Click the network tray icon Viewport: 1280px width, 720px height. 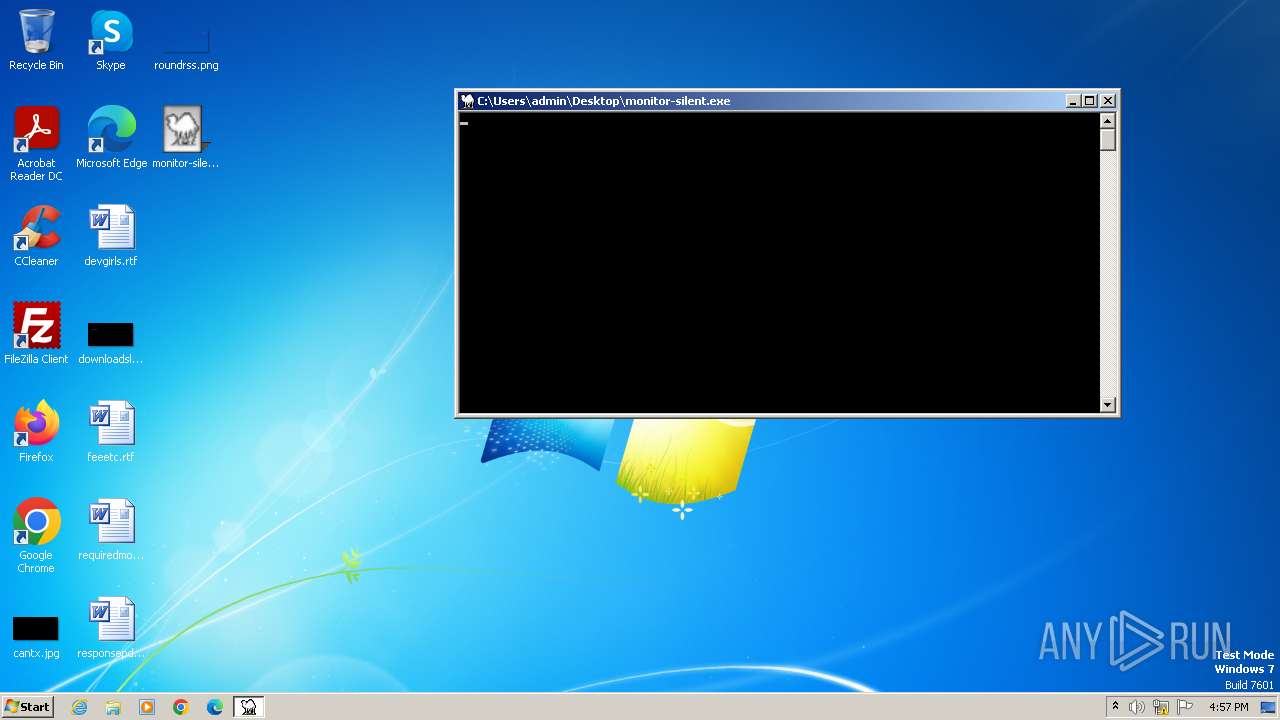[1161, 707]
